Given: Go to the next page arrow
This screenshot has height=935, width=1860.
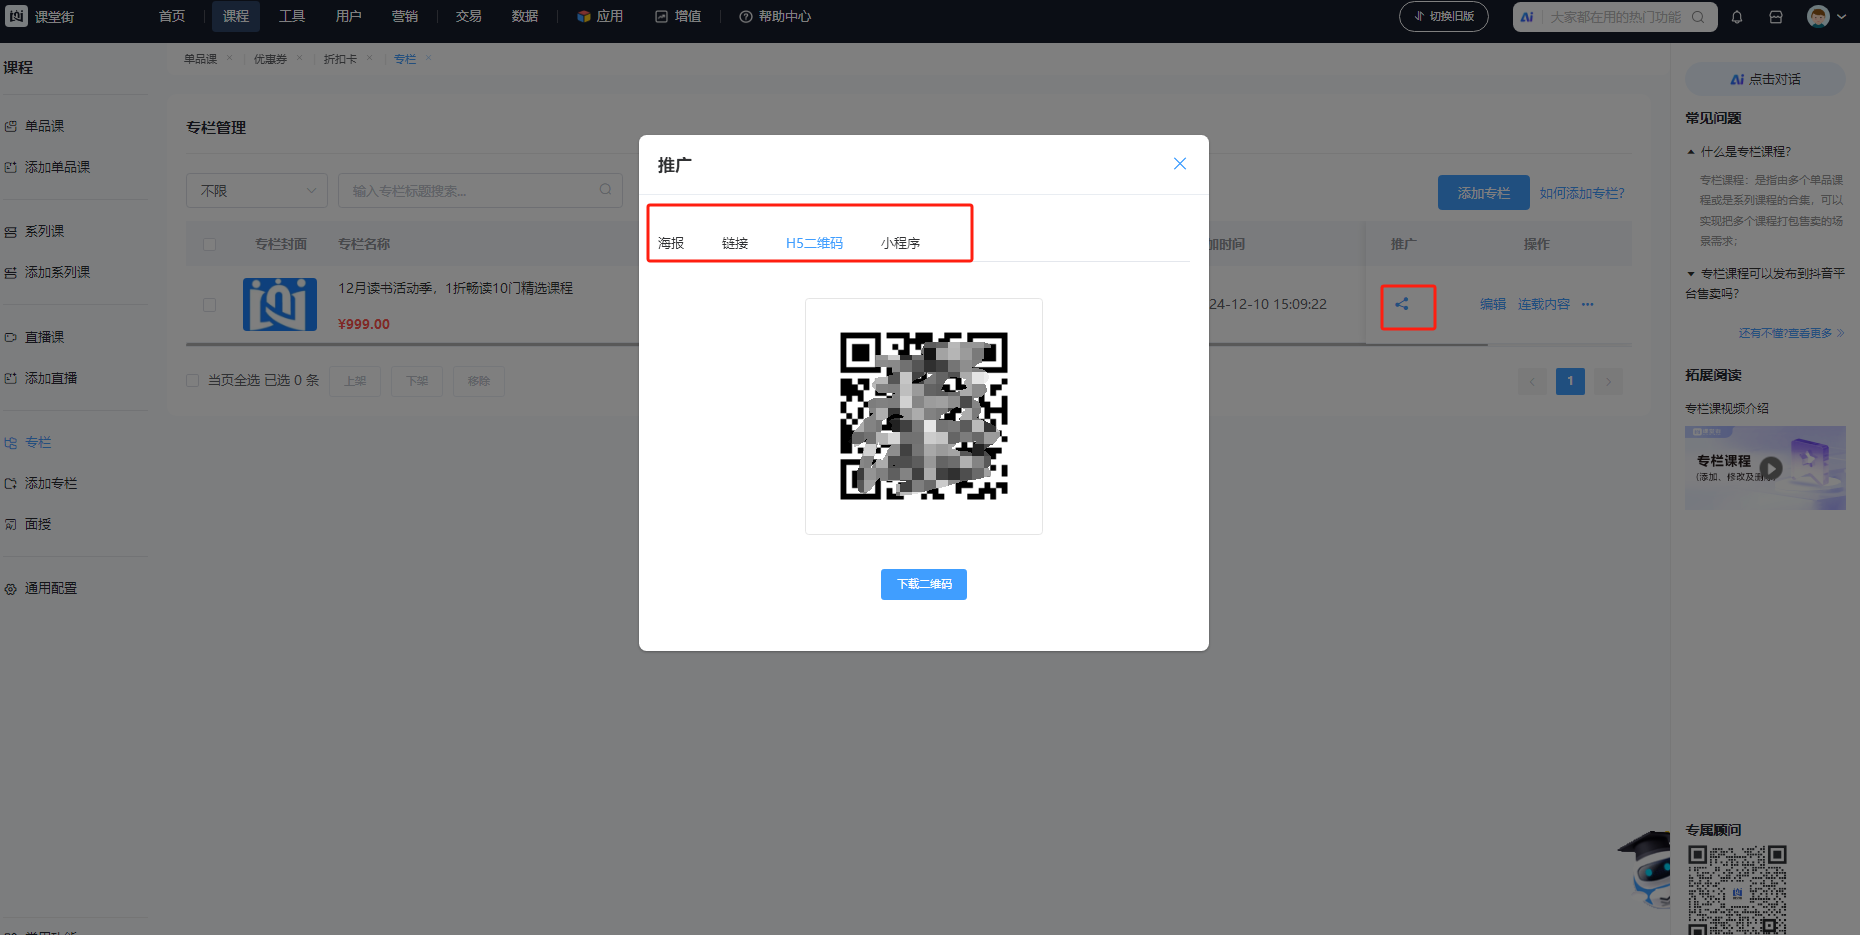Looking at the screenshot, I should [x=1608, y=381].
